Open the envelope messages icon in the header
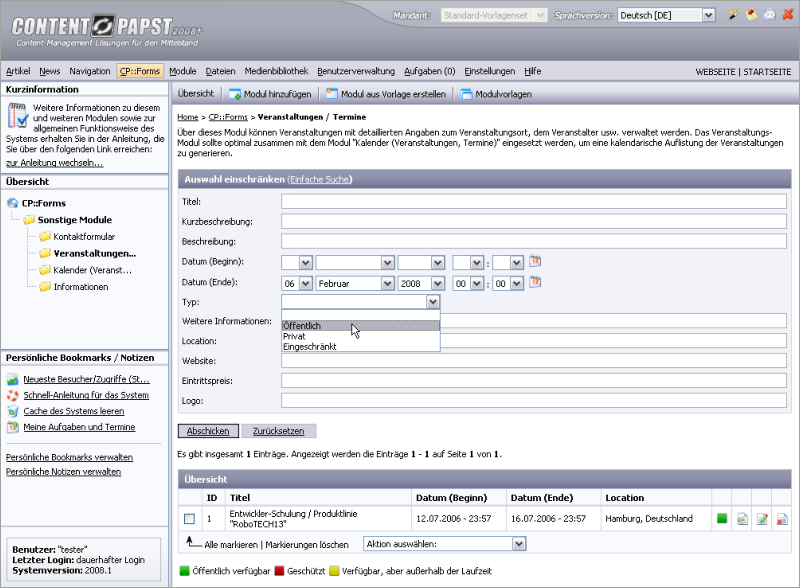800x588 pixels. pyautogui.click(x=769, y=15)
